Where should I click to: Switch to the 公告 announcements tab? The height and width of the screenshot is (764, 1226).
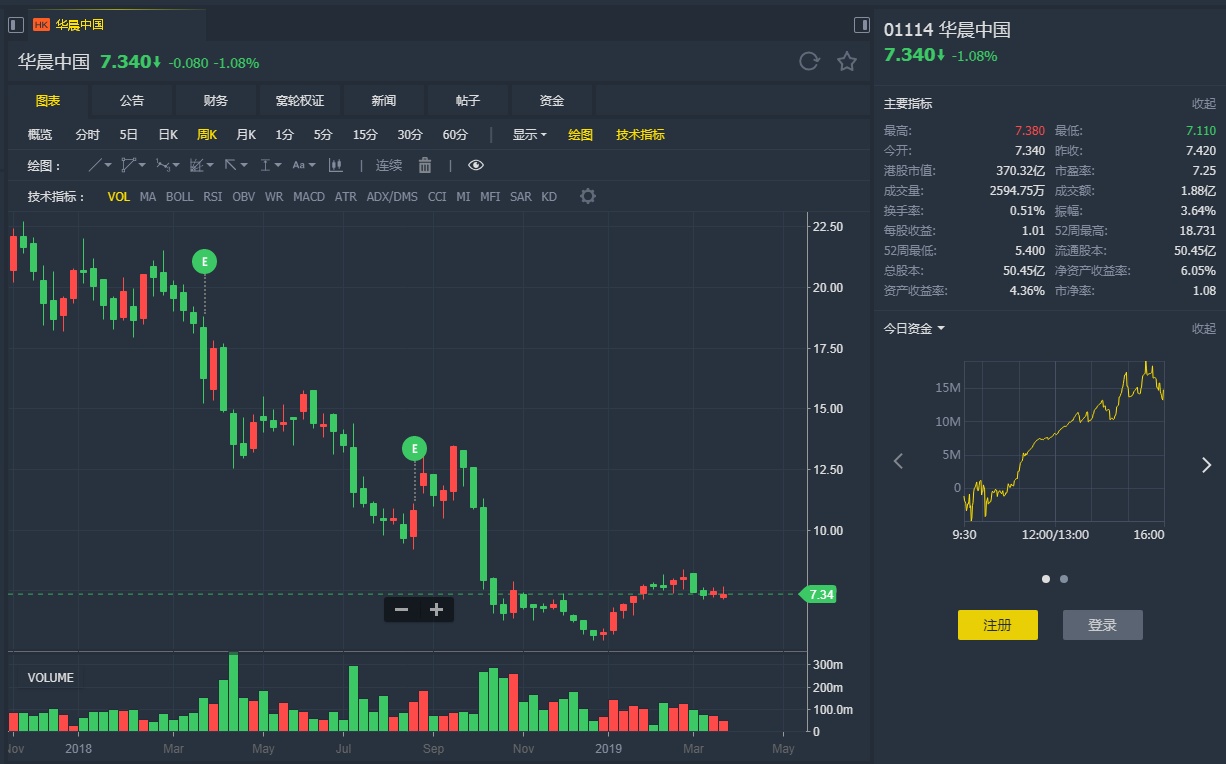[132, 100]
